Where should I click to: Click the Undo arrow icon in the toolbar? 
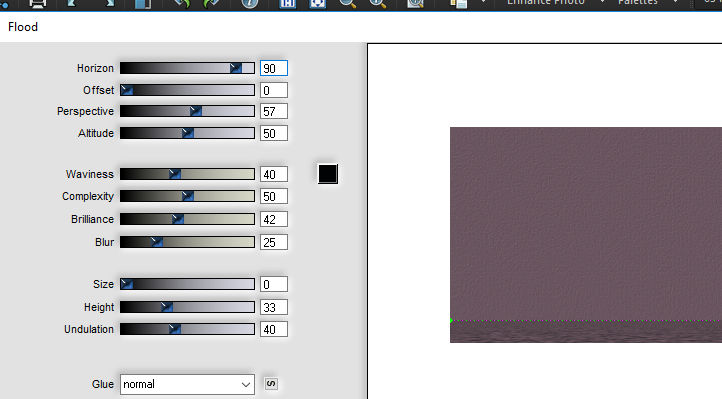tap(182, 4)
